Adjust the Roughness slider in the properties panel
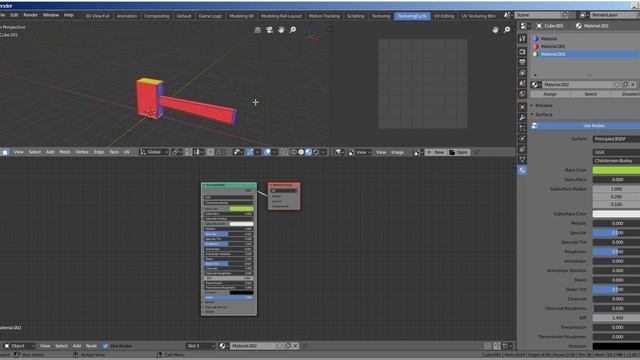Image resolution: width=640 pixels, height=360 pixels. tap(616, 252)
